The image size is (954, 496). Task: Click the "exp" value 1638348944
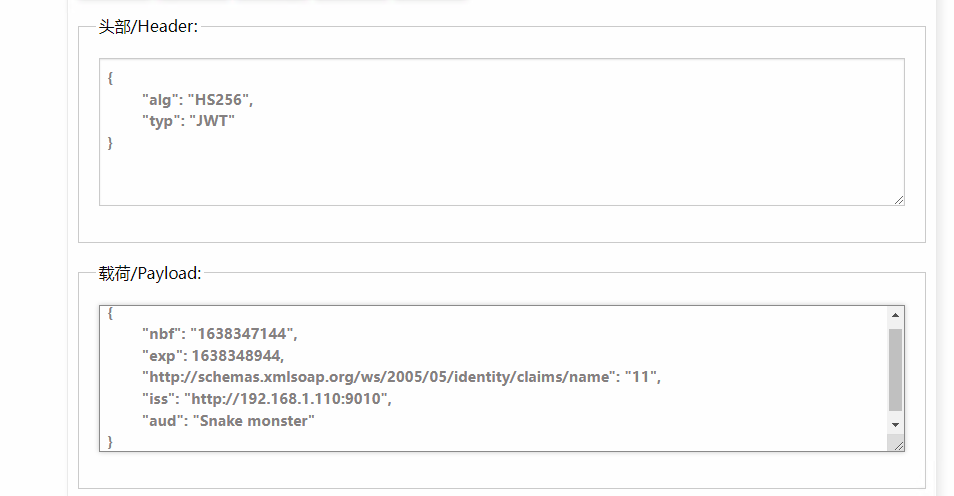click(x=236, y=355)
